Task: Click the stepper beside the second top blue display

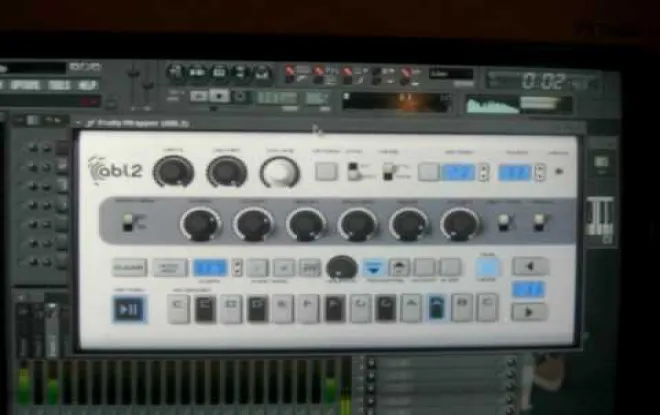Action: pyautogui.click(x=540, y=173)
